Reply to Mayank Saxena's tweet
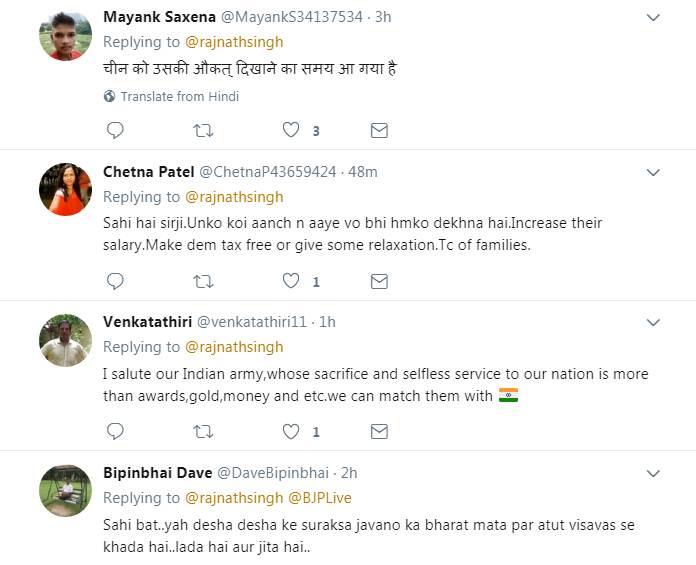696x565 pixels. click(115, 130)
